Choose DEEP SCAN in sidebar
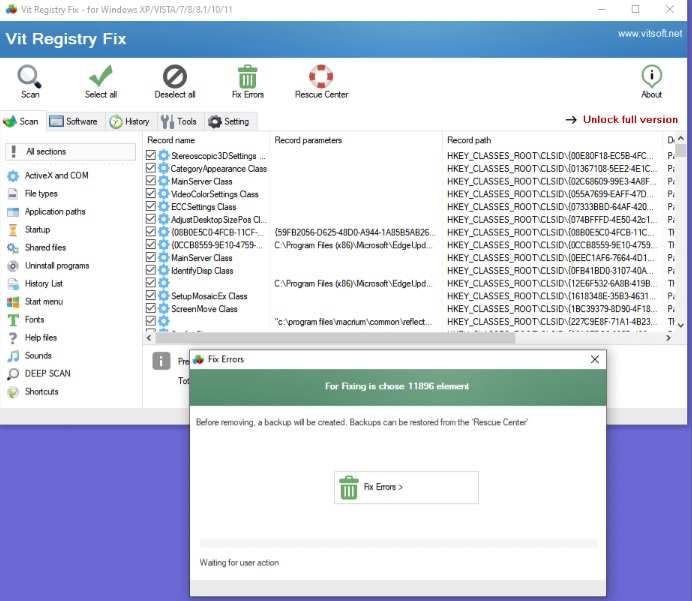 click(x=47, y=374)
